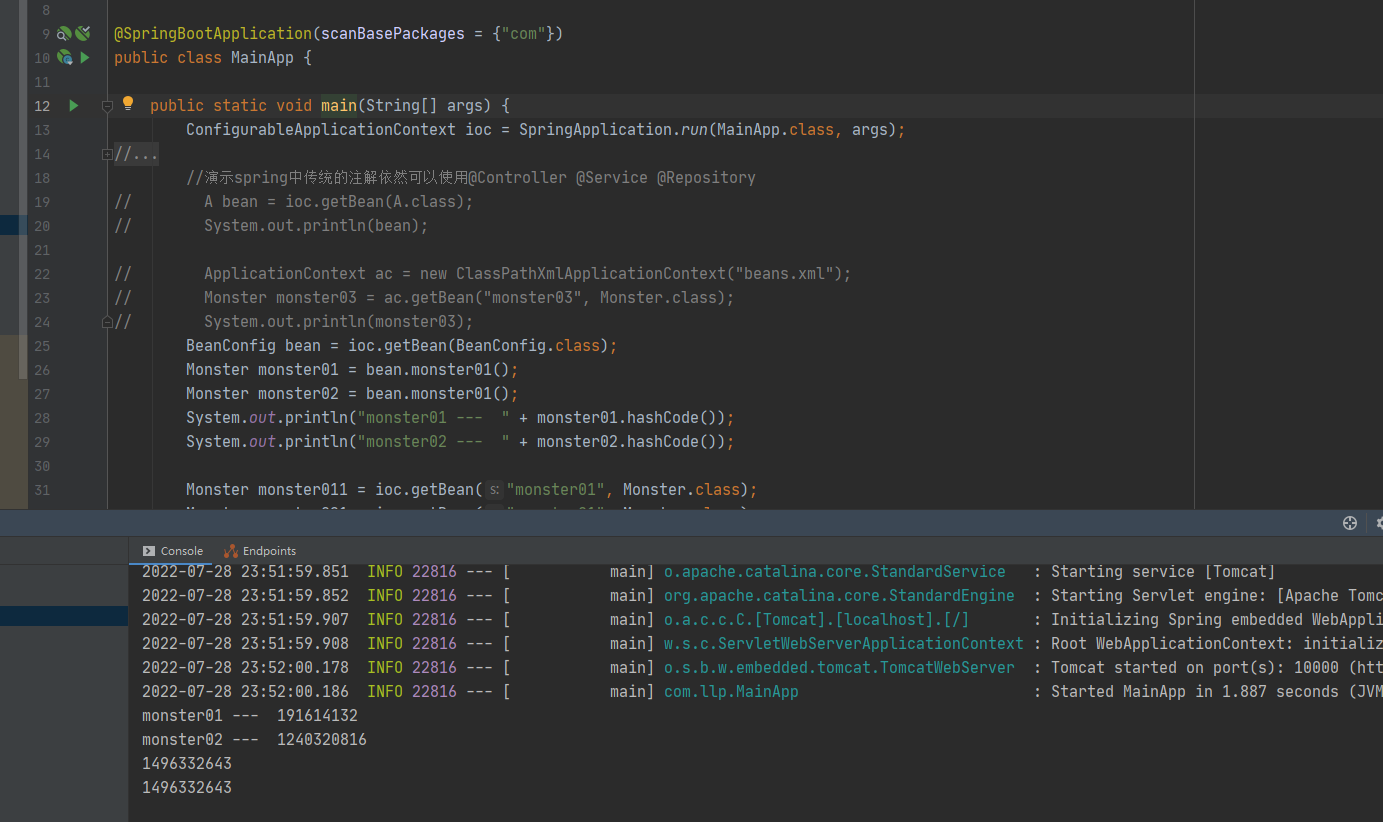Click the Spring bean search gutter icon on line 9
Viewport: 1383px width, 822px height.
pyautogui.click(x=65, y=34)
